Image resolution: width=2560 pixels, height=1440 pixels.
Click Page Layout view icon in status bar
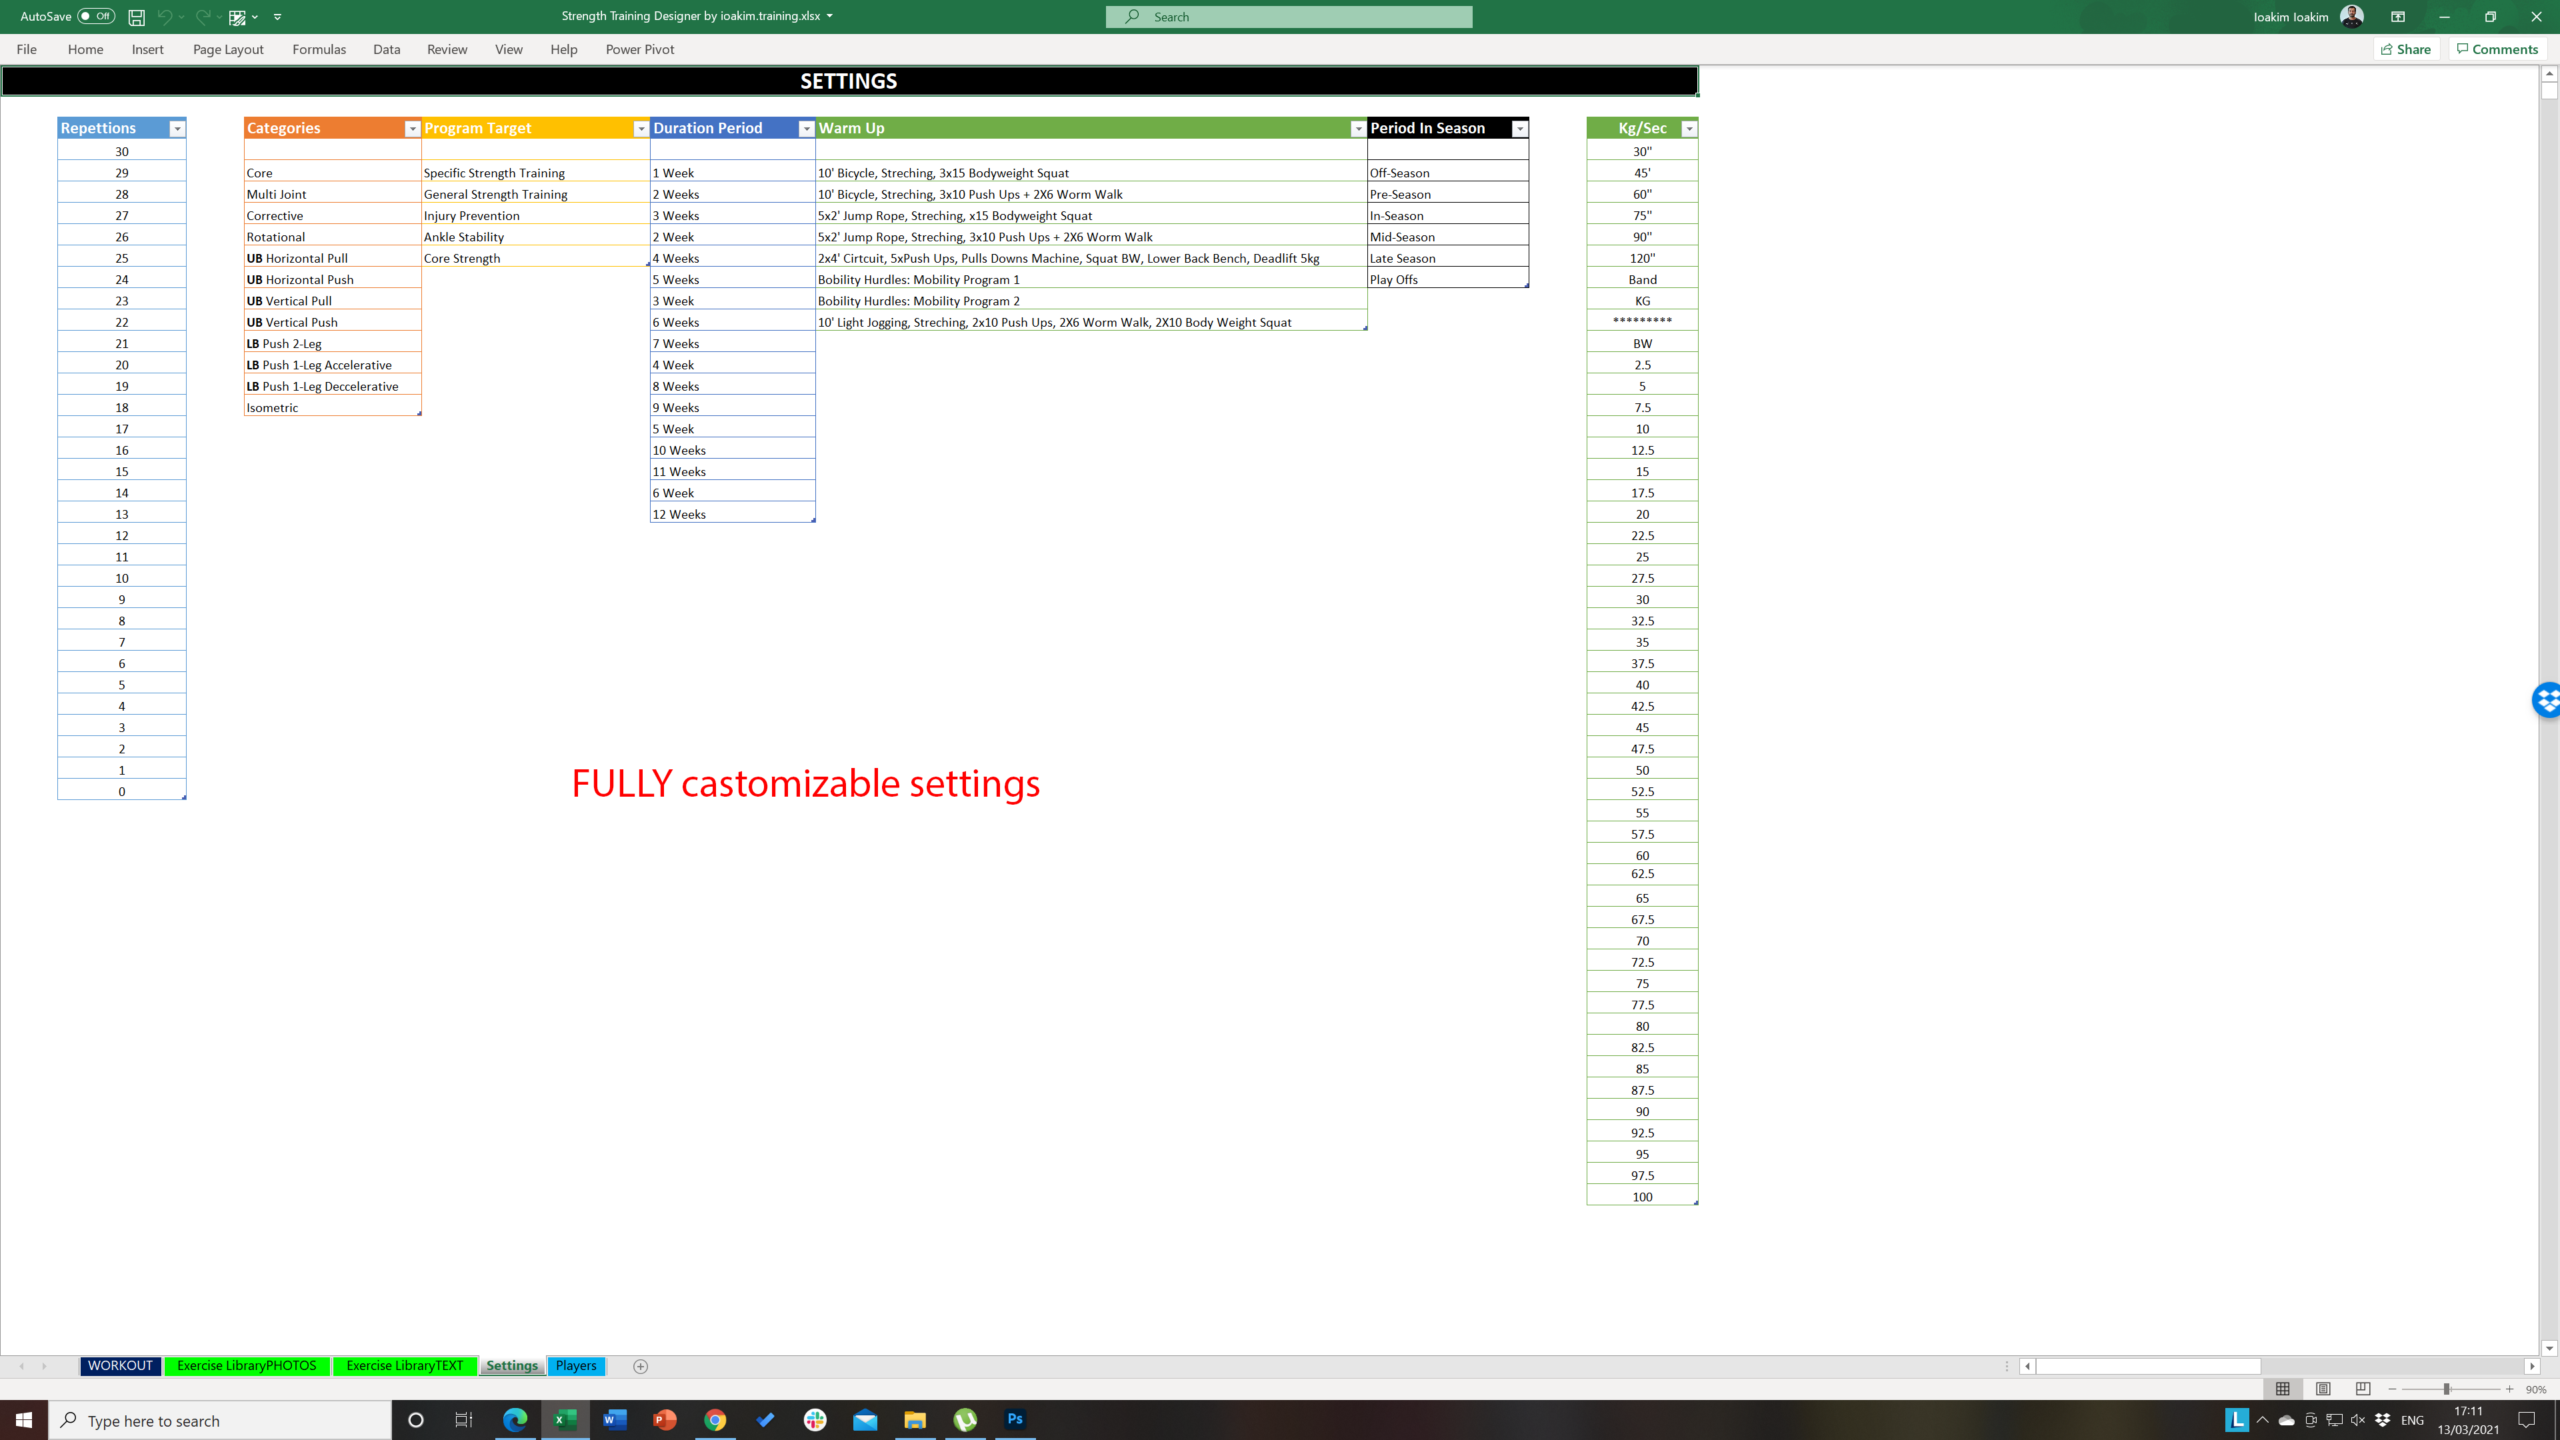click(x=2323, y=1389)
